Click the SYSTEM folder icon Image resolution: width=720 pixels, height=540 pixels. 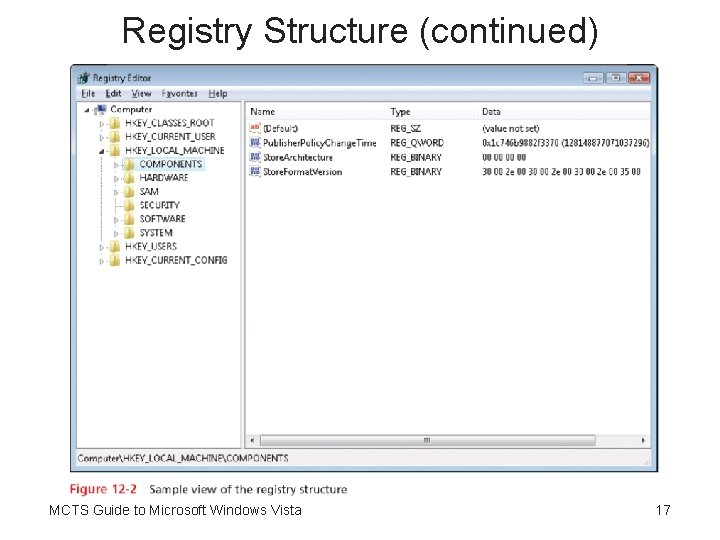point(129,233)
